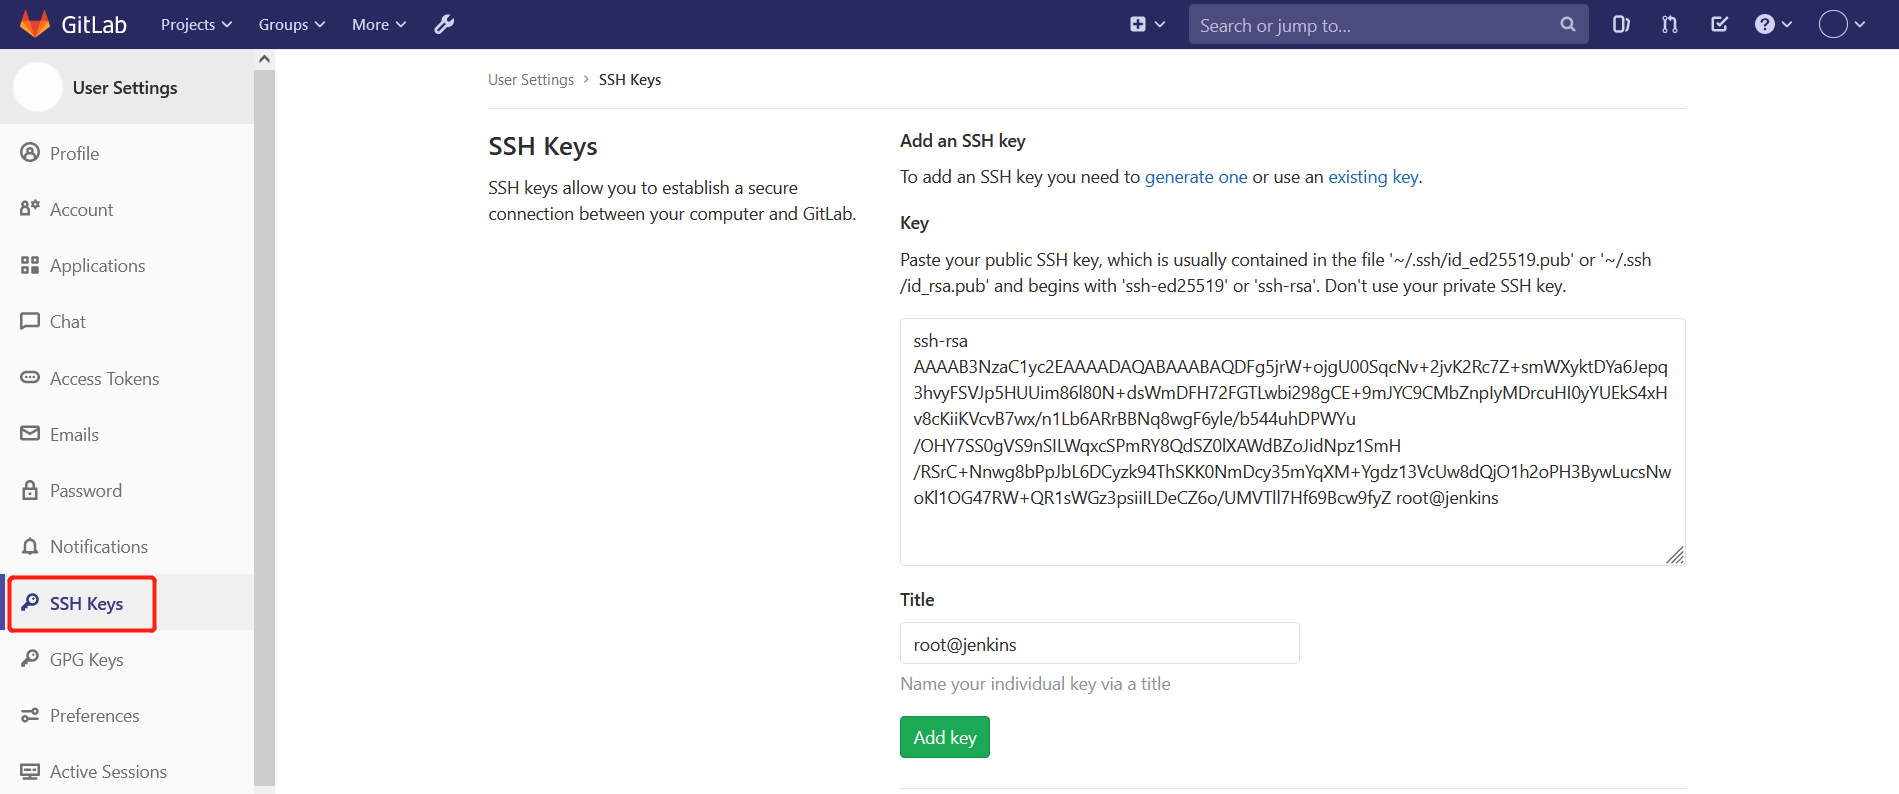
Task: Open the generate one link
Action: click(1196, 177)
